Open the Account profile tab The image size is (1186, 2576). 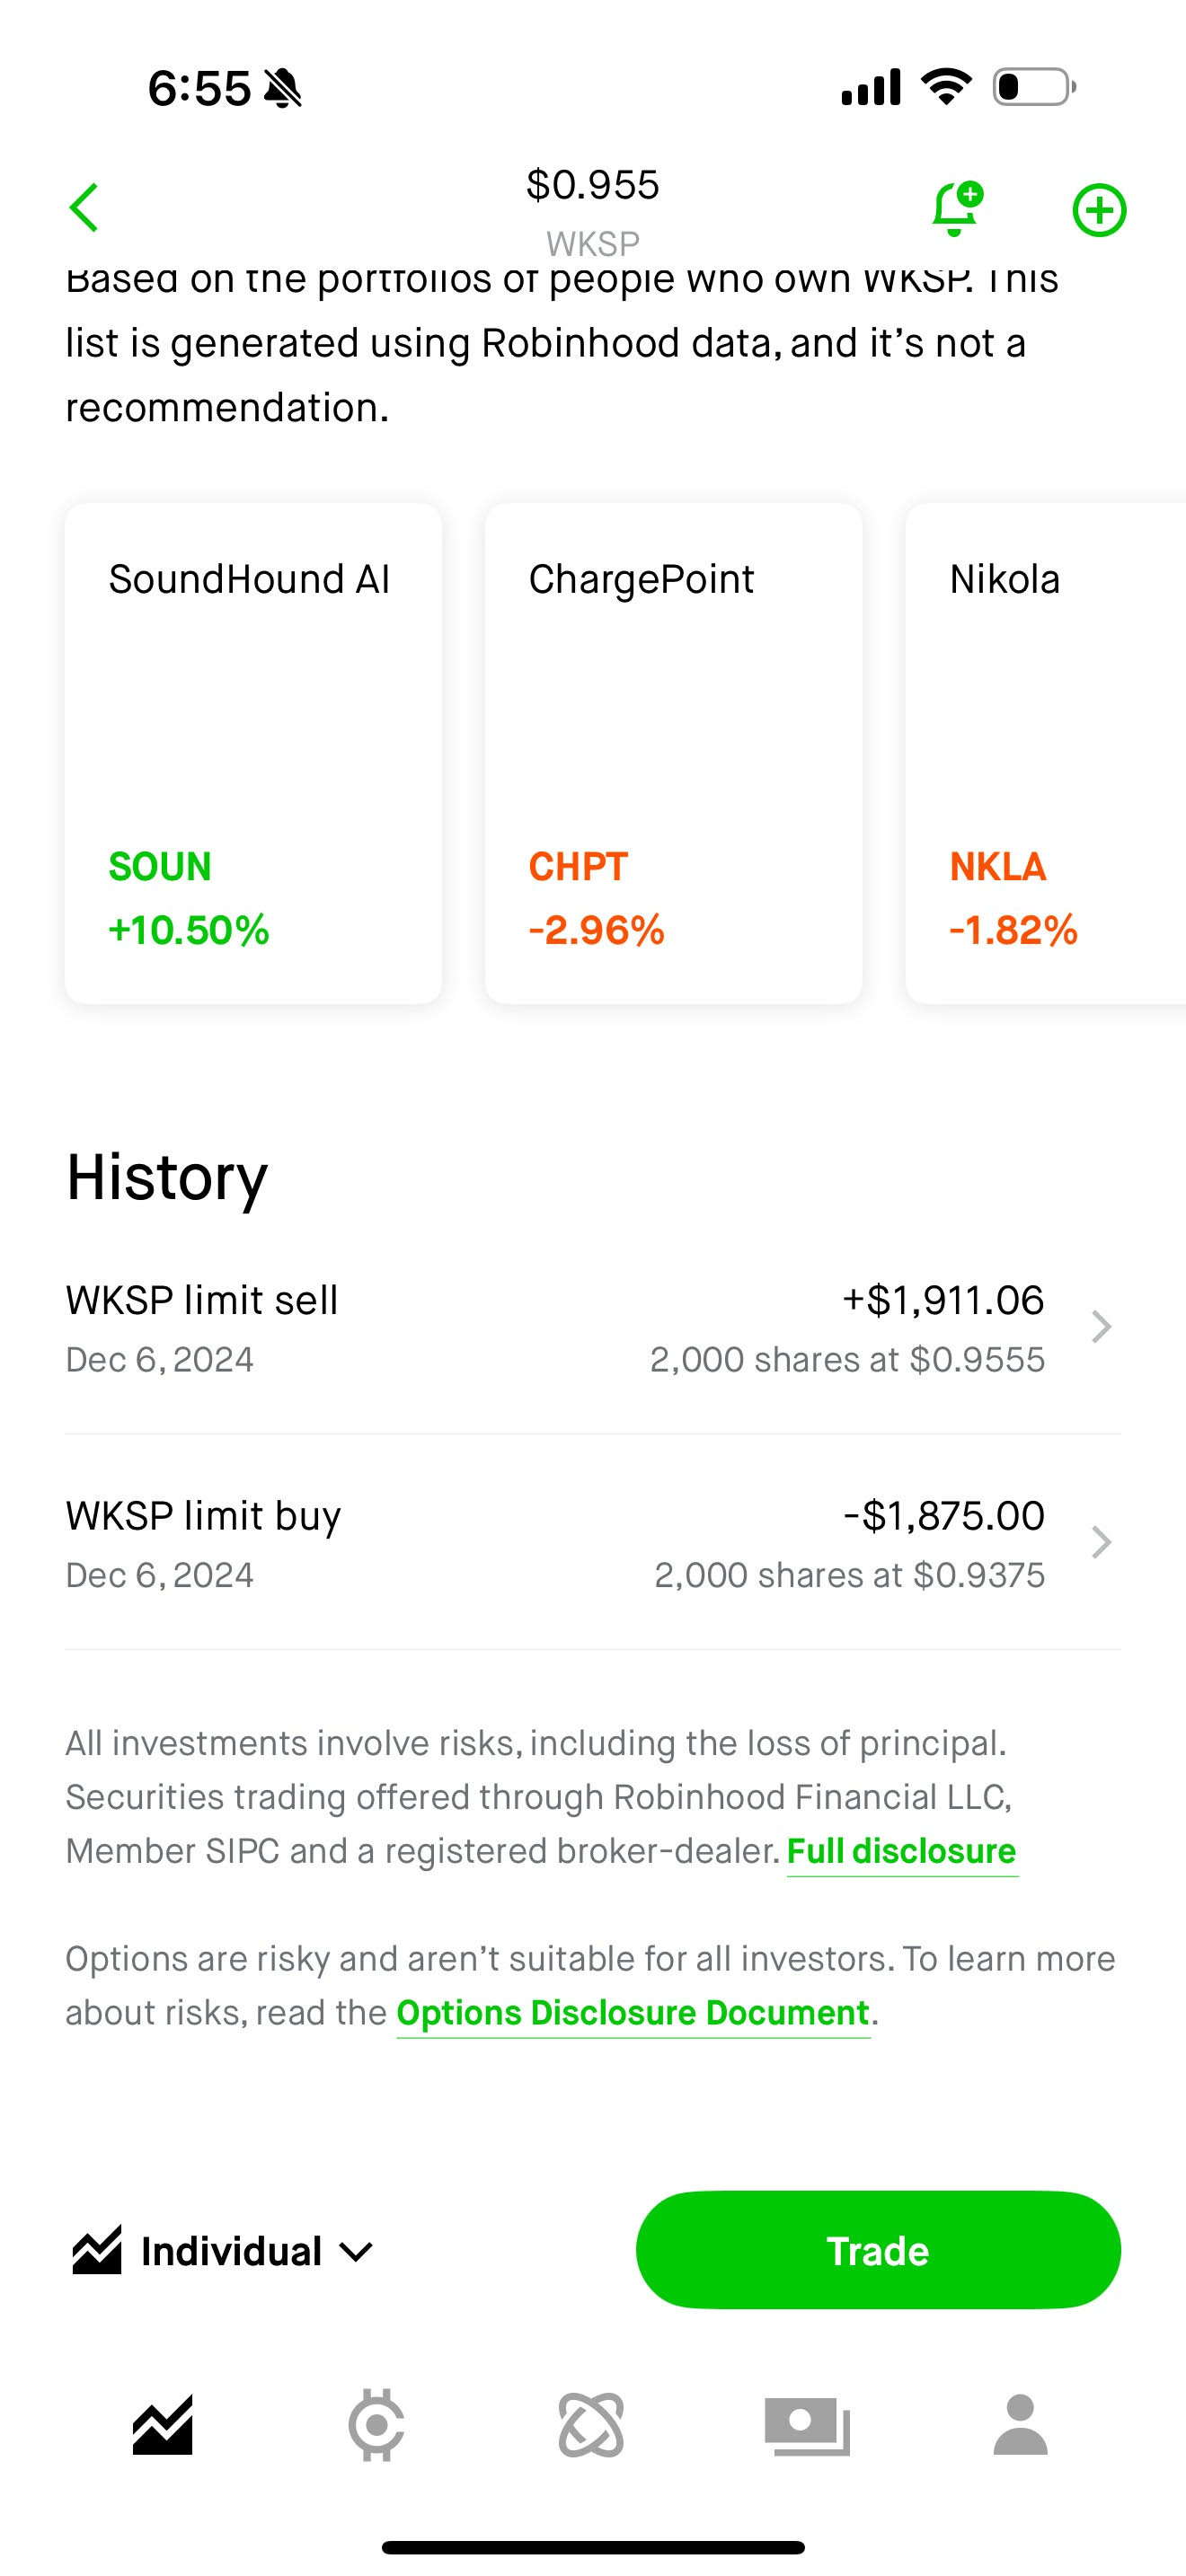[1020, 2426]
